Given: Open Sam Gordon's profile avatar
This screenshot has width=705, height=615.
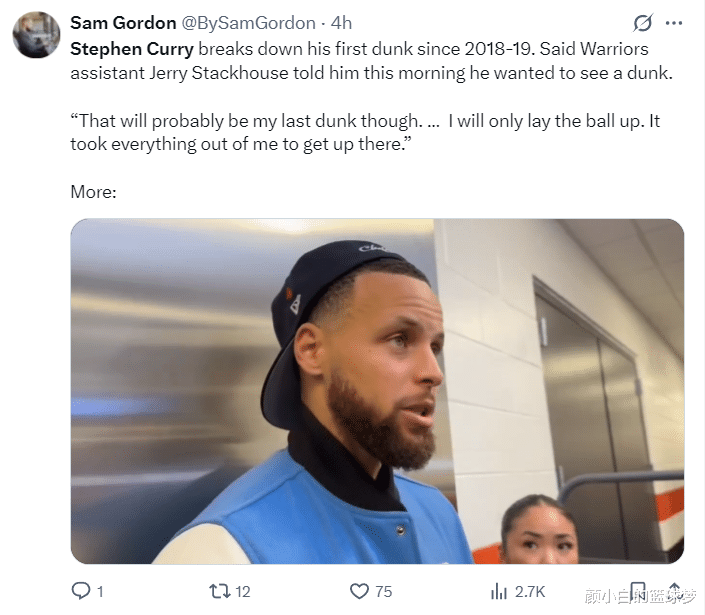Looking at the screenshot, I should [36, 35].
